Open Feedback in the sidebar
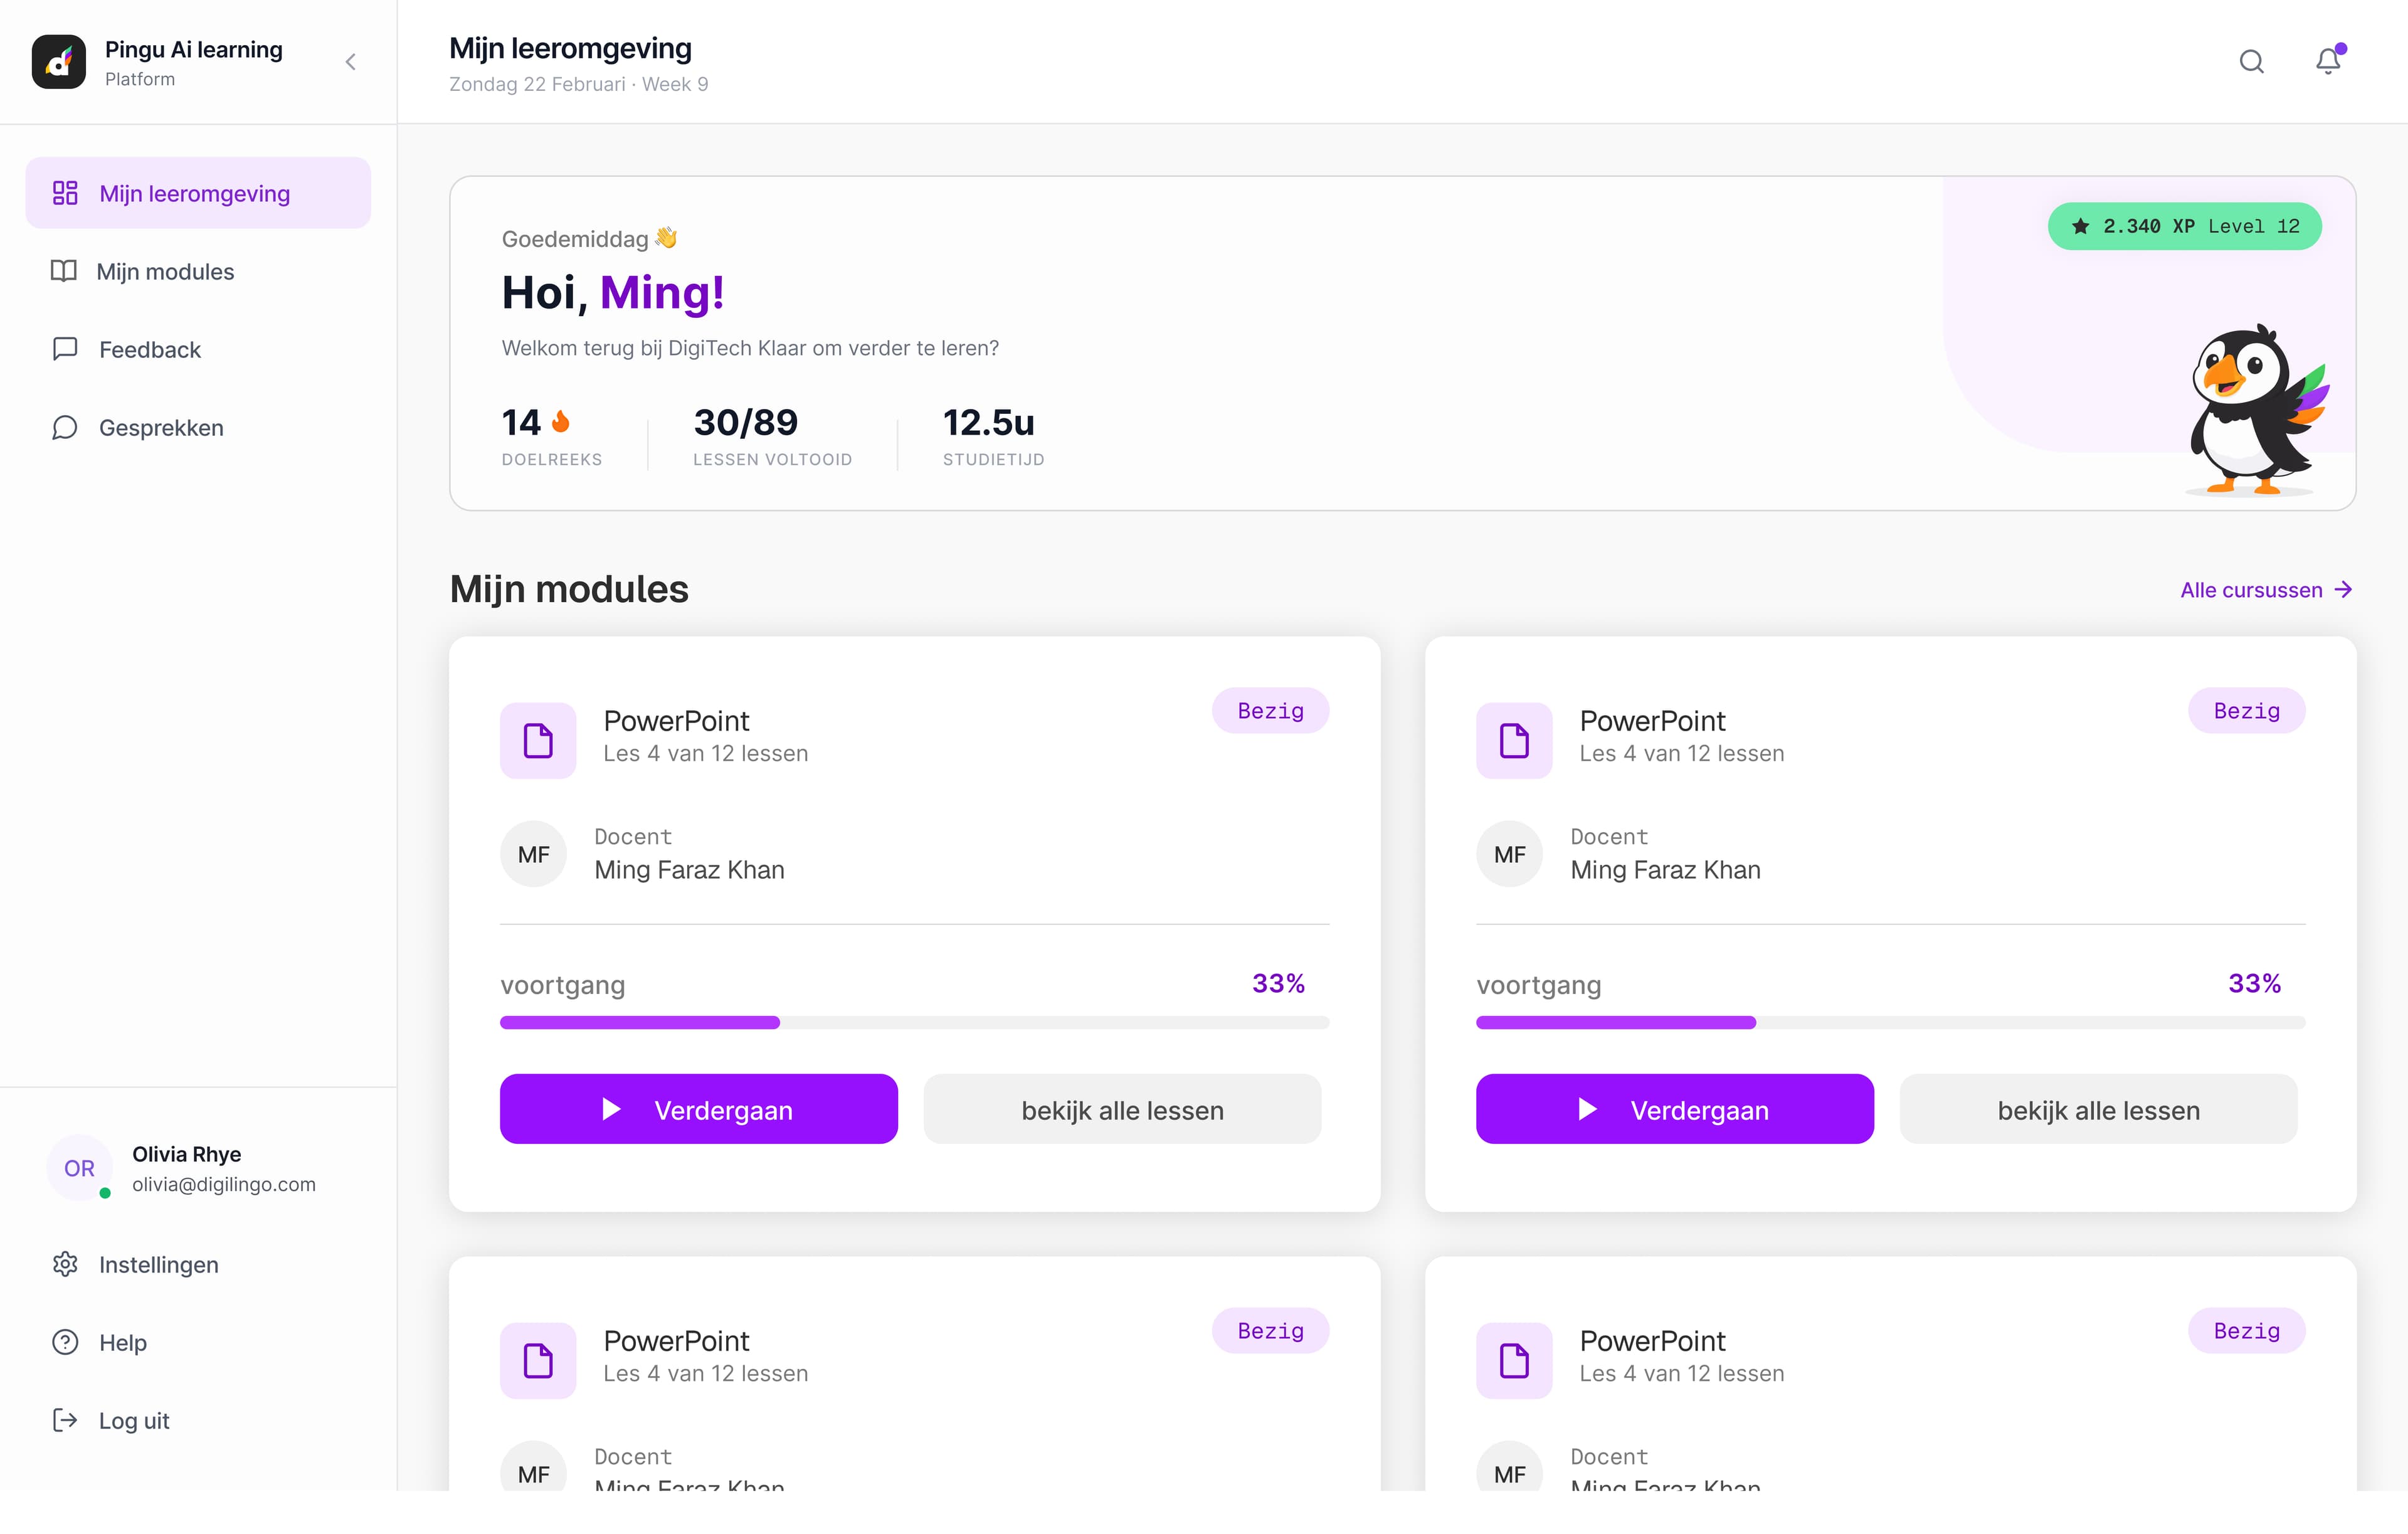Viewport: 2408px width, 1534px height. pos(198,349)
